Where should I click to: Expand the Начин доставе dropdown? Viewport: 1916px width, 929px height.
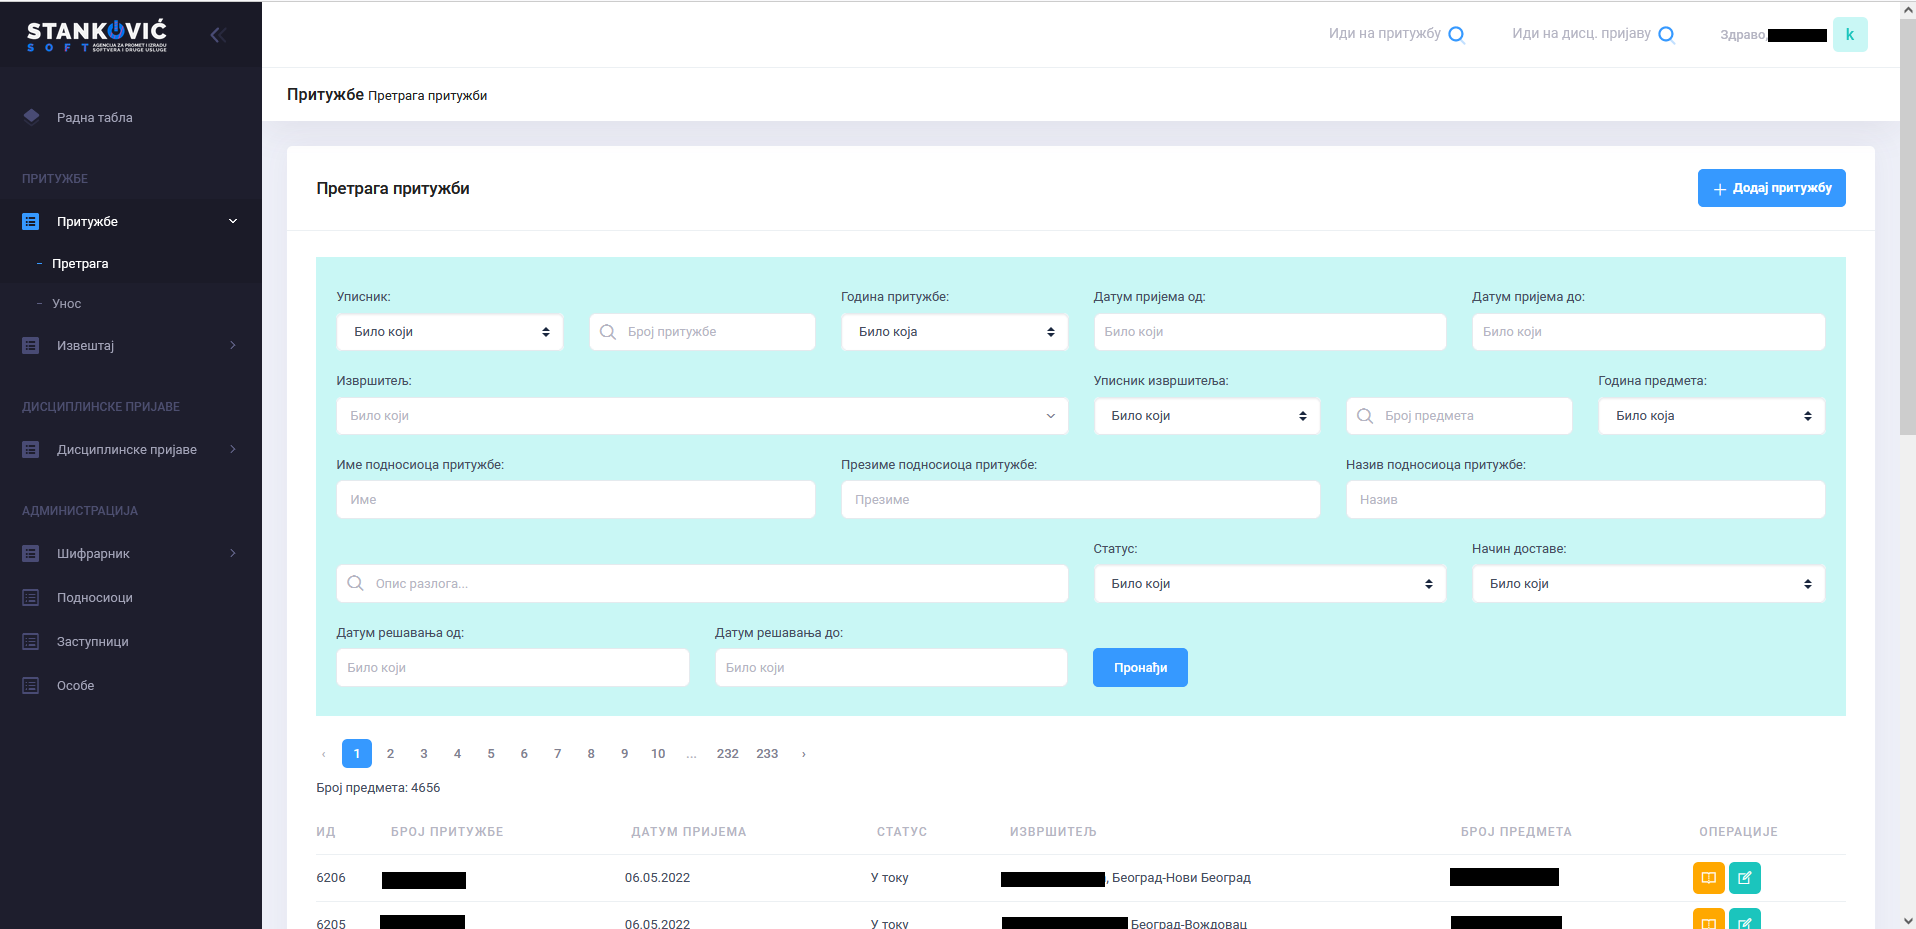tap(1647, 584)
